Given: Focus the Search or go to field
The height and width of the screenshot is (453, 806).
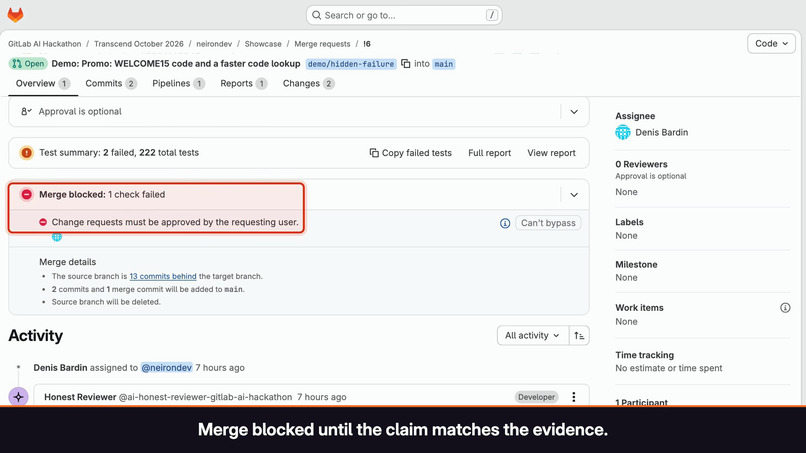Looking at the screenshot, I should [x=404, y=15].
